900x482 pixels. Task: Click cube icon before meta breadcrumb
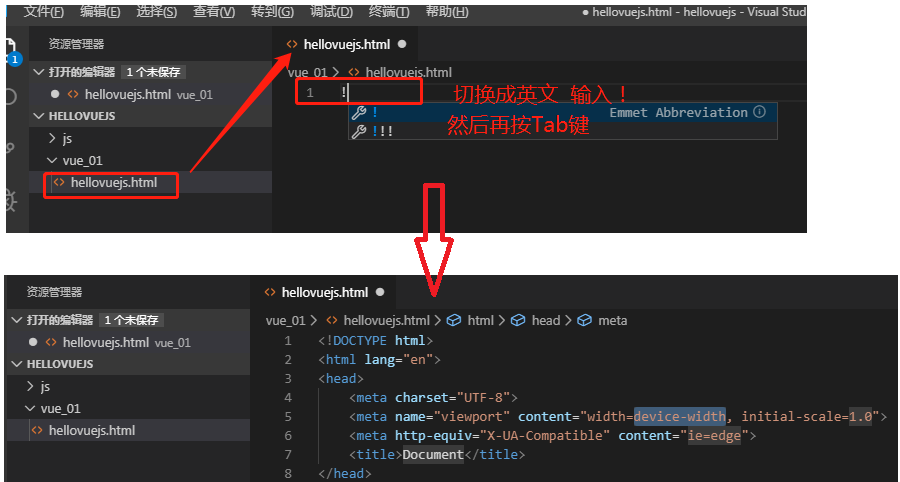coord(584,321)
